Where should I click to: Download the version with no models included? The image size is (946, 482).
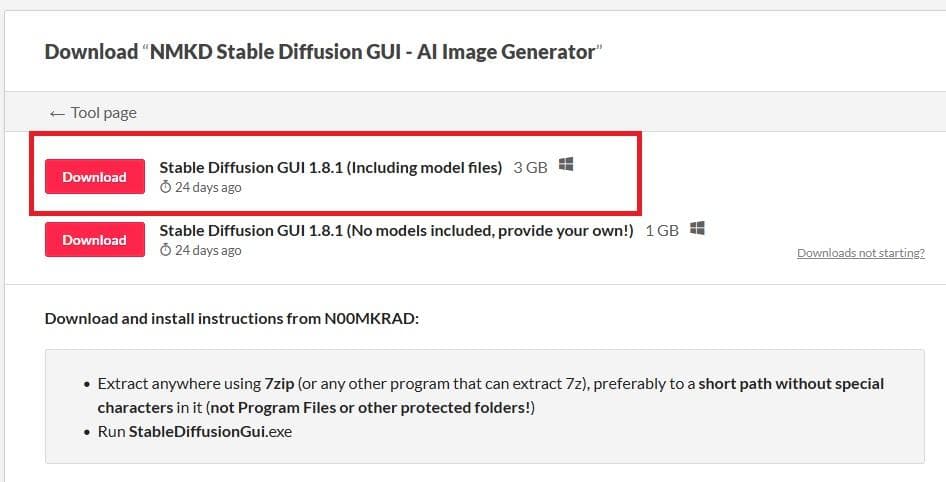[x=94, y=240]
